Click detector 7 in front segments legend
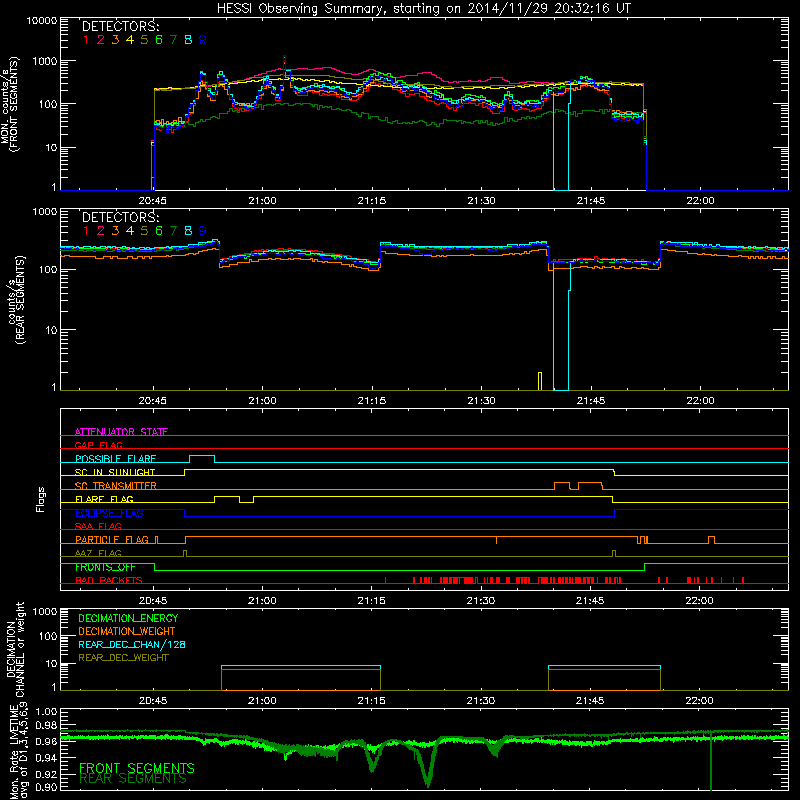The width and height of the screenshot is (800, 800). [173, 40]
